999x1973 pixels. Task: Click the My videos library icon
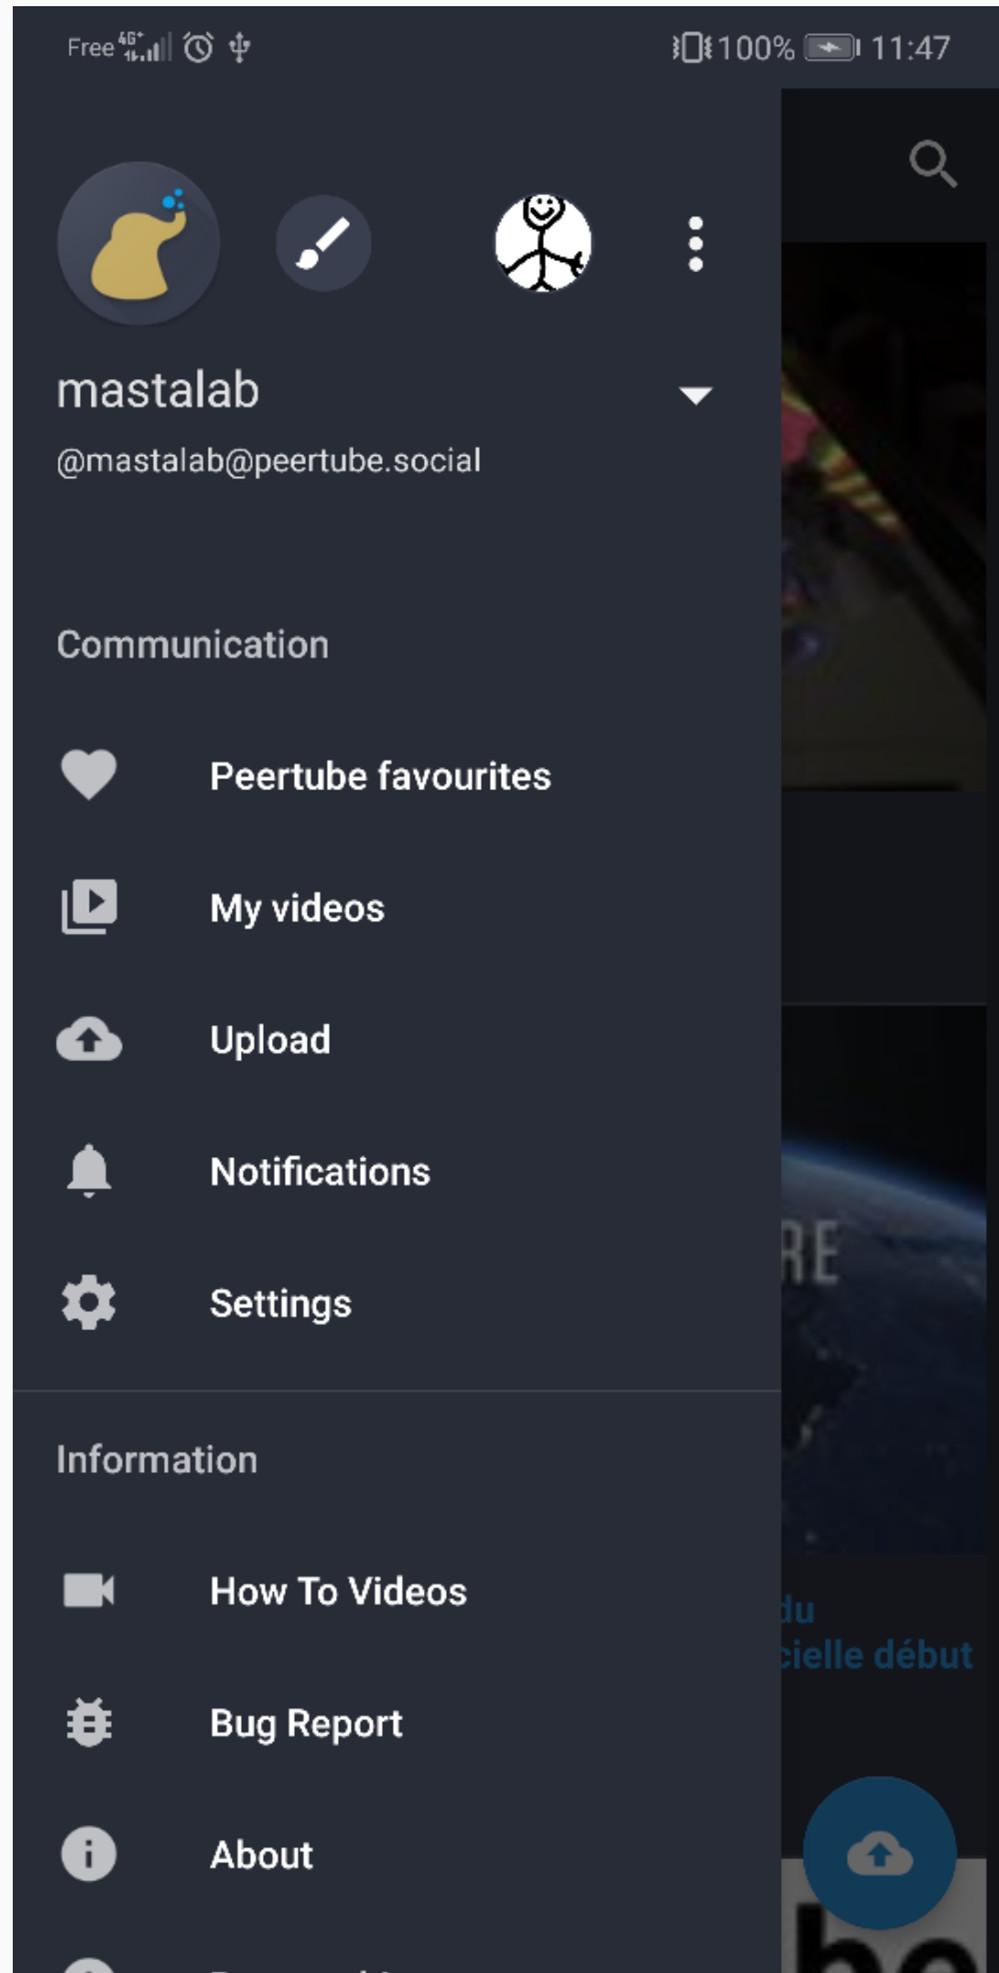[89, 907]
